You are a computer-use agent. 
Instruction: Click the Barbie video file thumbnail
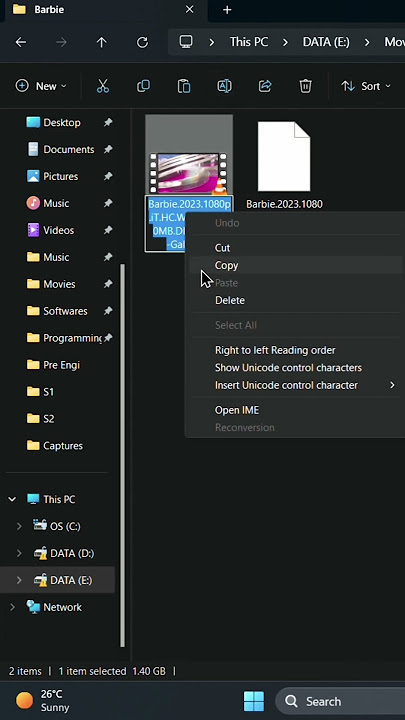click(189, 173)
